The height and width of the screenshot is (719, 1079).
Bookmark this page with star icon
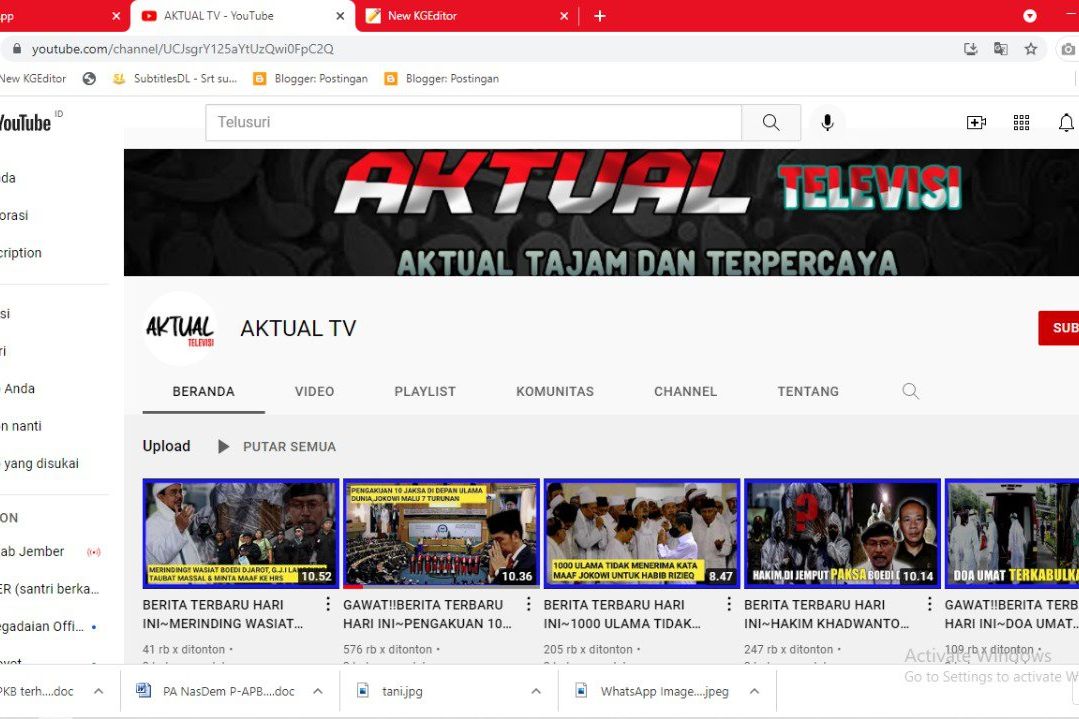1031,49
